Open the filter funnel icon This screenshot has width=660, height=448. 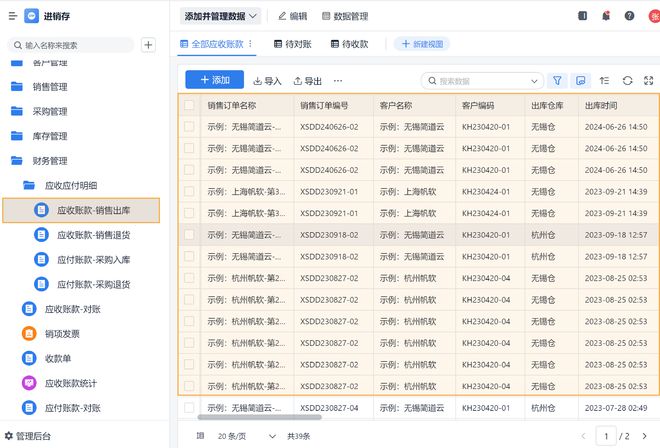tap(557, 80)
